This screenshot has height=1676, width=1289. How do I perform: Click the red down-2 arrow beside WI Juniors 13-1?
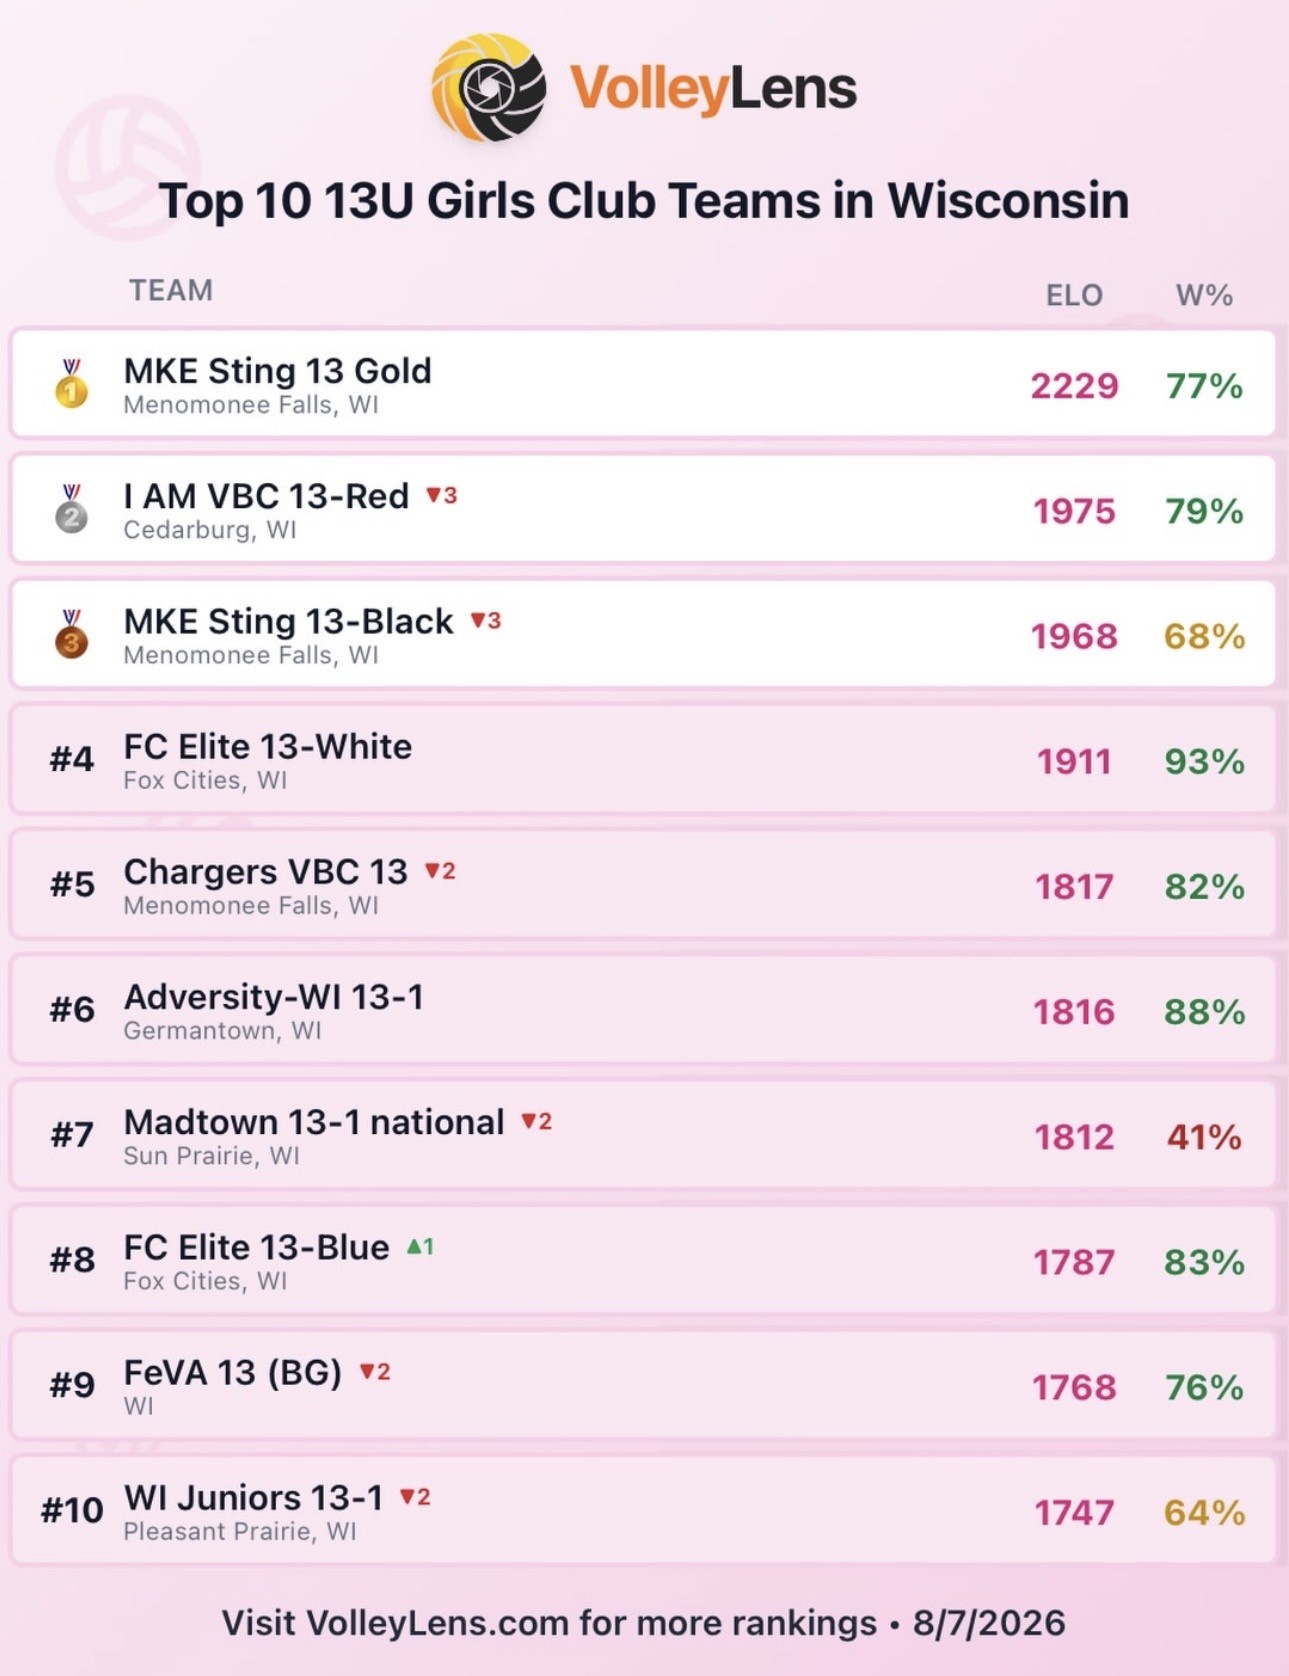click(x=415, y=1496)
